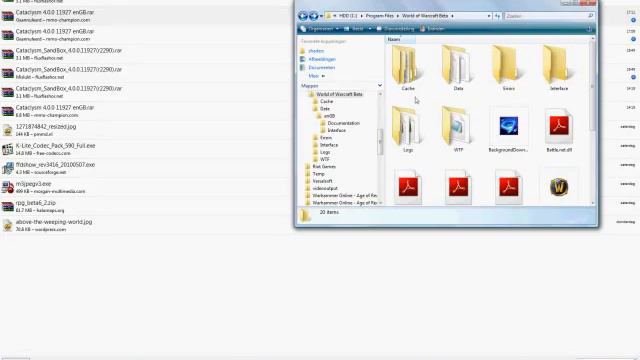Open Afbeeldingen favorite link

pyautogui.click(x=322, y=59)
